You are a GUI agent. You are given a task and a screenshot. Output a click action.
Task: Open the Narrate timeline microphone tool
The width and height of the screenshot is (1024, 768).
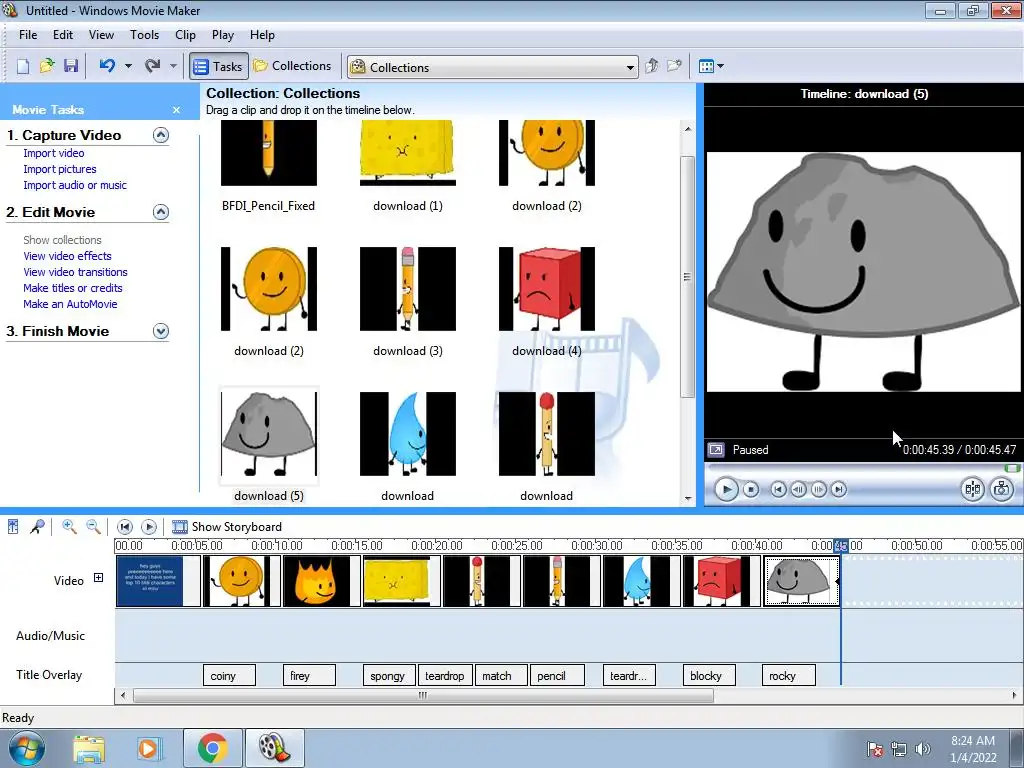point(37,527)
